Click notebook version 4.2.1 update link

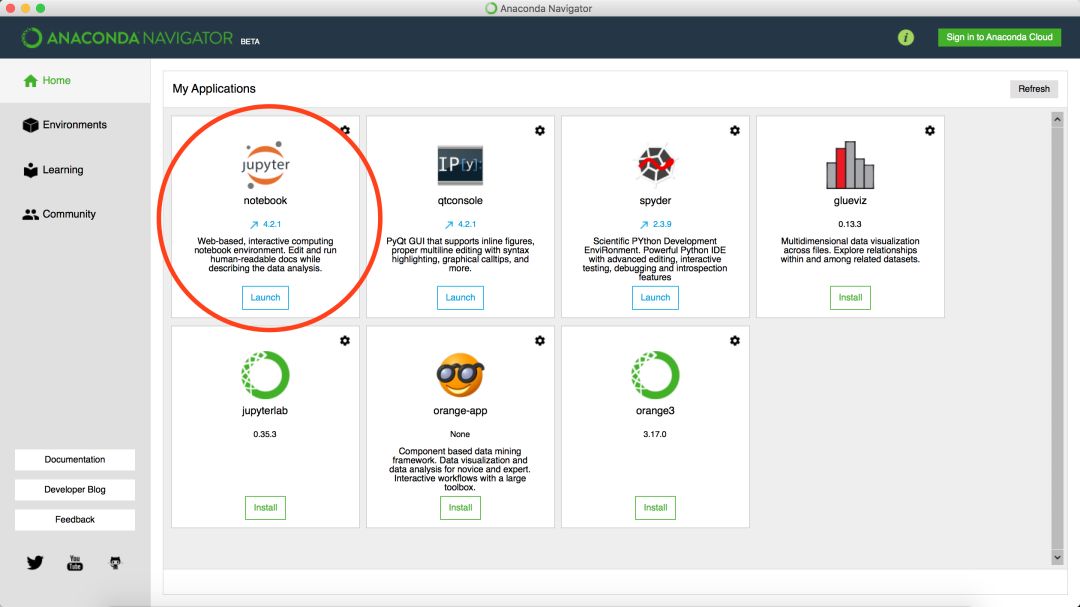[265, 224]
